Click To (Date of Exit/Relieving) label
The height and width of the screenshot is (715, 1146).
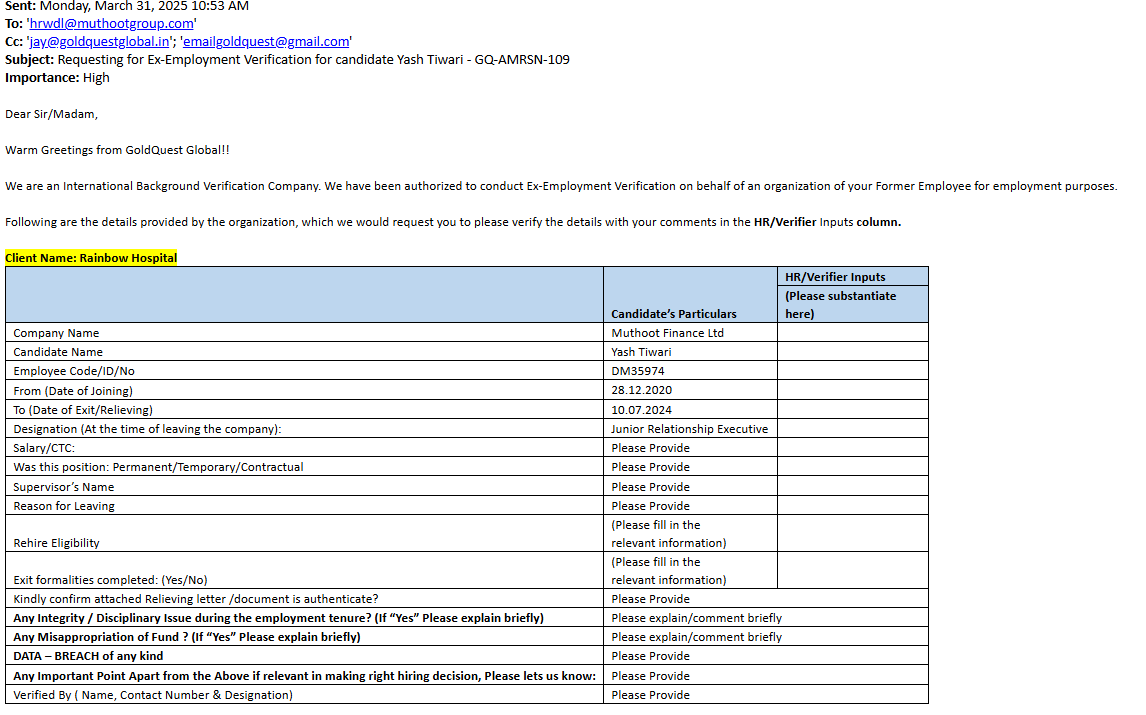83,409
